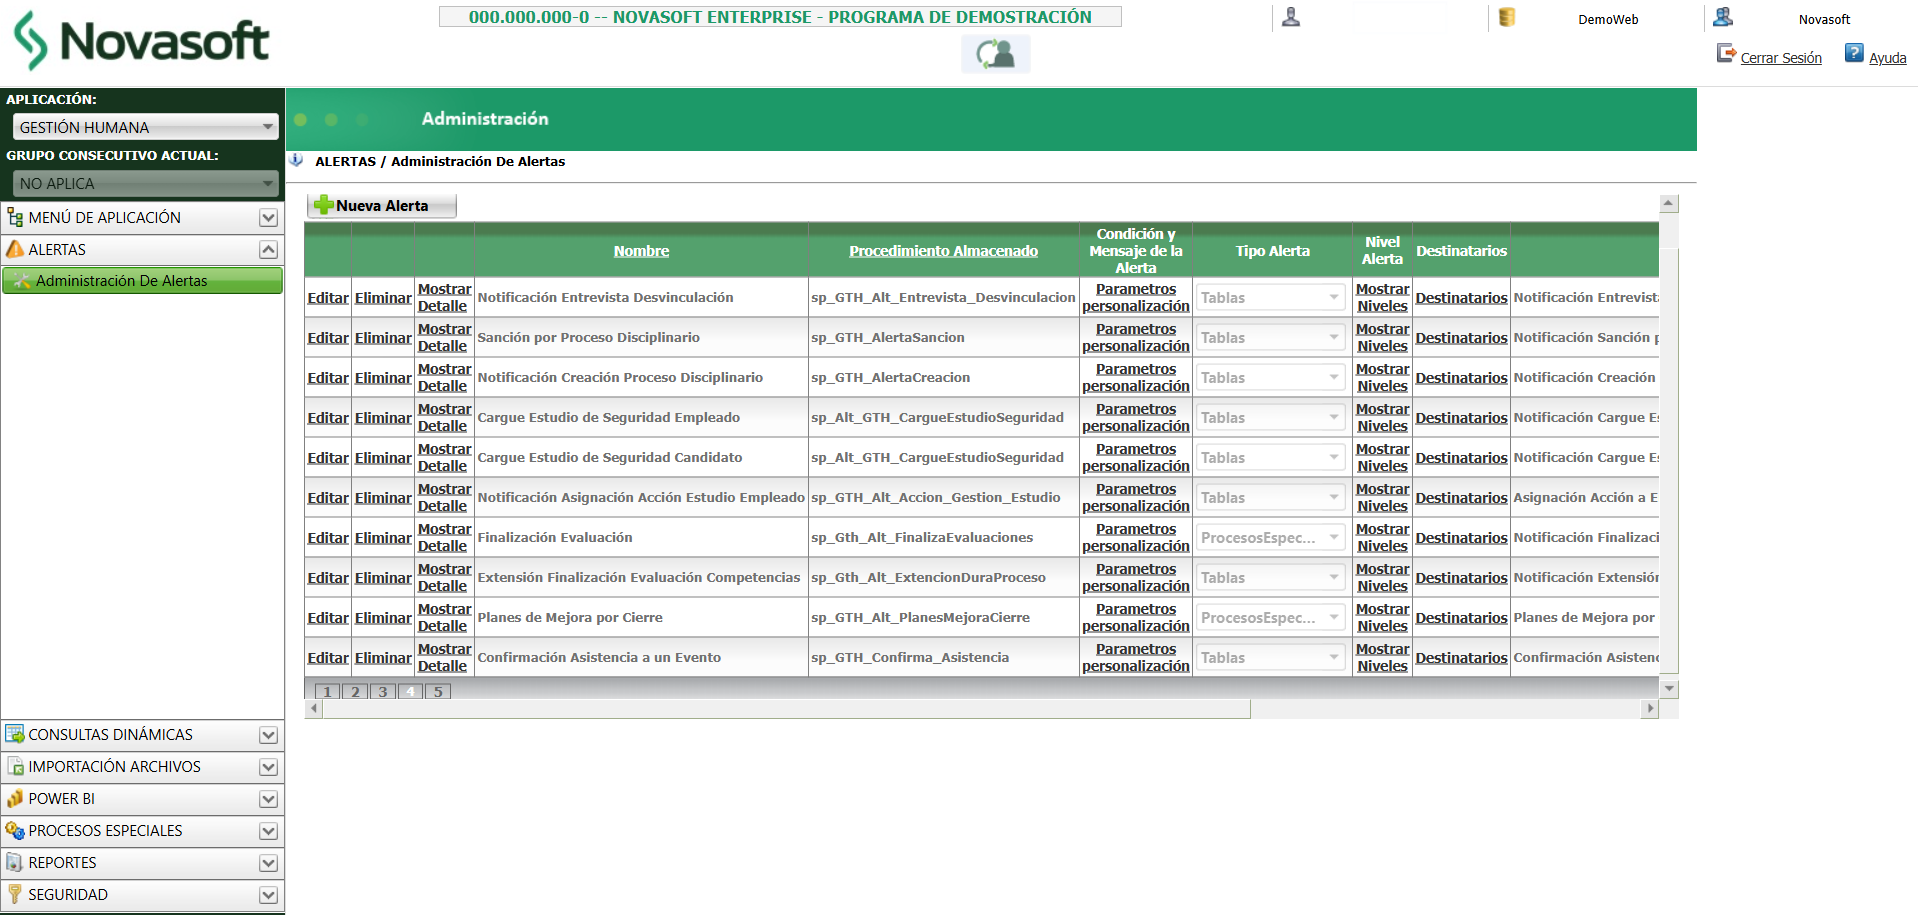Go to page 2 of alerts
1918x915 pixels.
pos(355,691)
